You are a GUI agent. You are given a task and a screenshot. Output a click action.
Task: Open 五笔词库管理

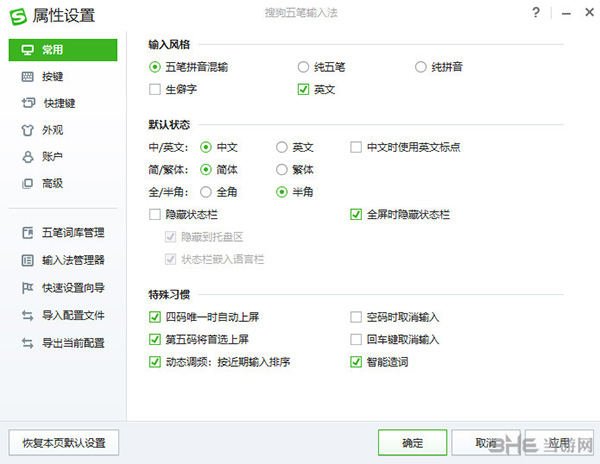tap(63, 233)
